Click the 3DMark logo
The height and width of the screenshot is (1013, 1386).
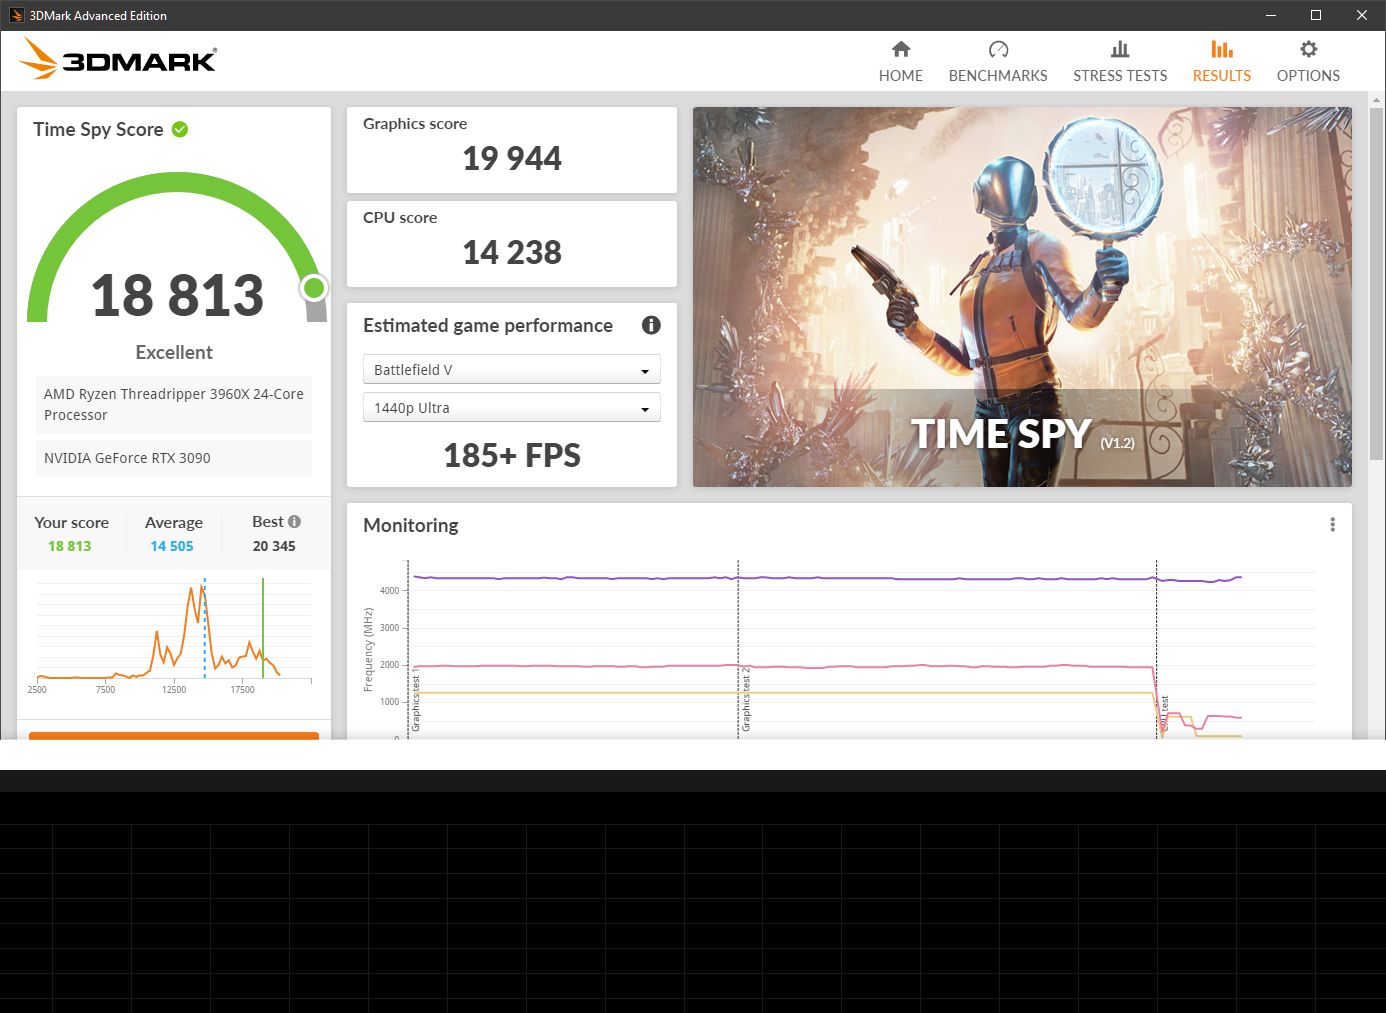pos(118,59)
